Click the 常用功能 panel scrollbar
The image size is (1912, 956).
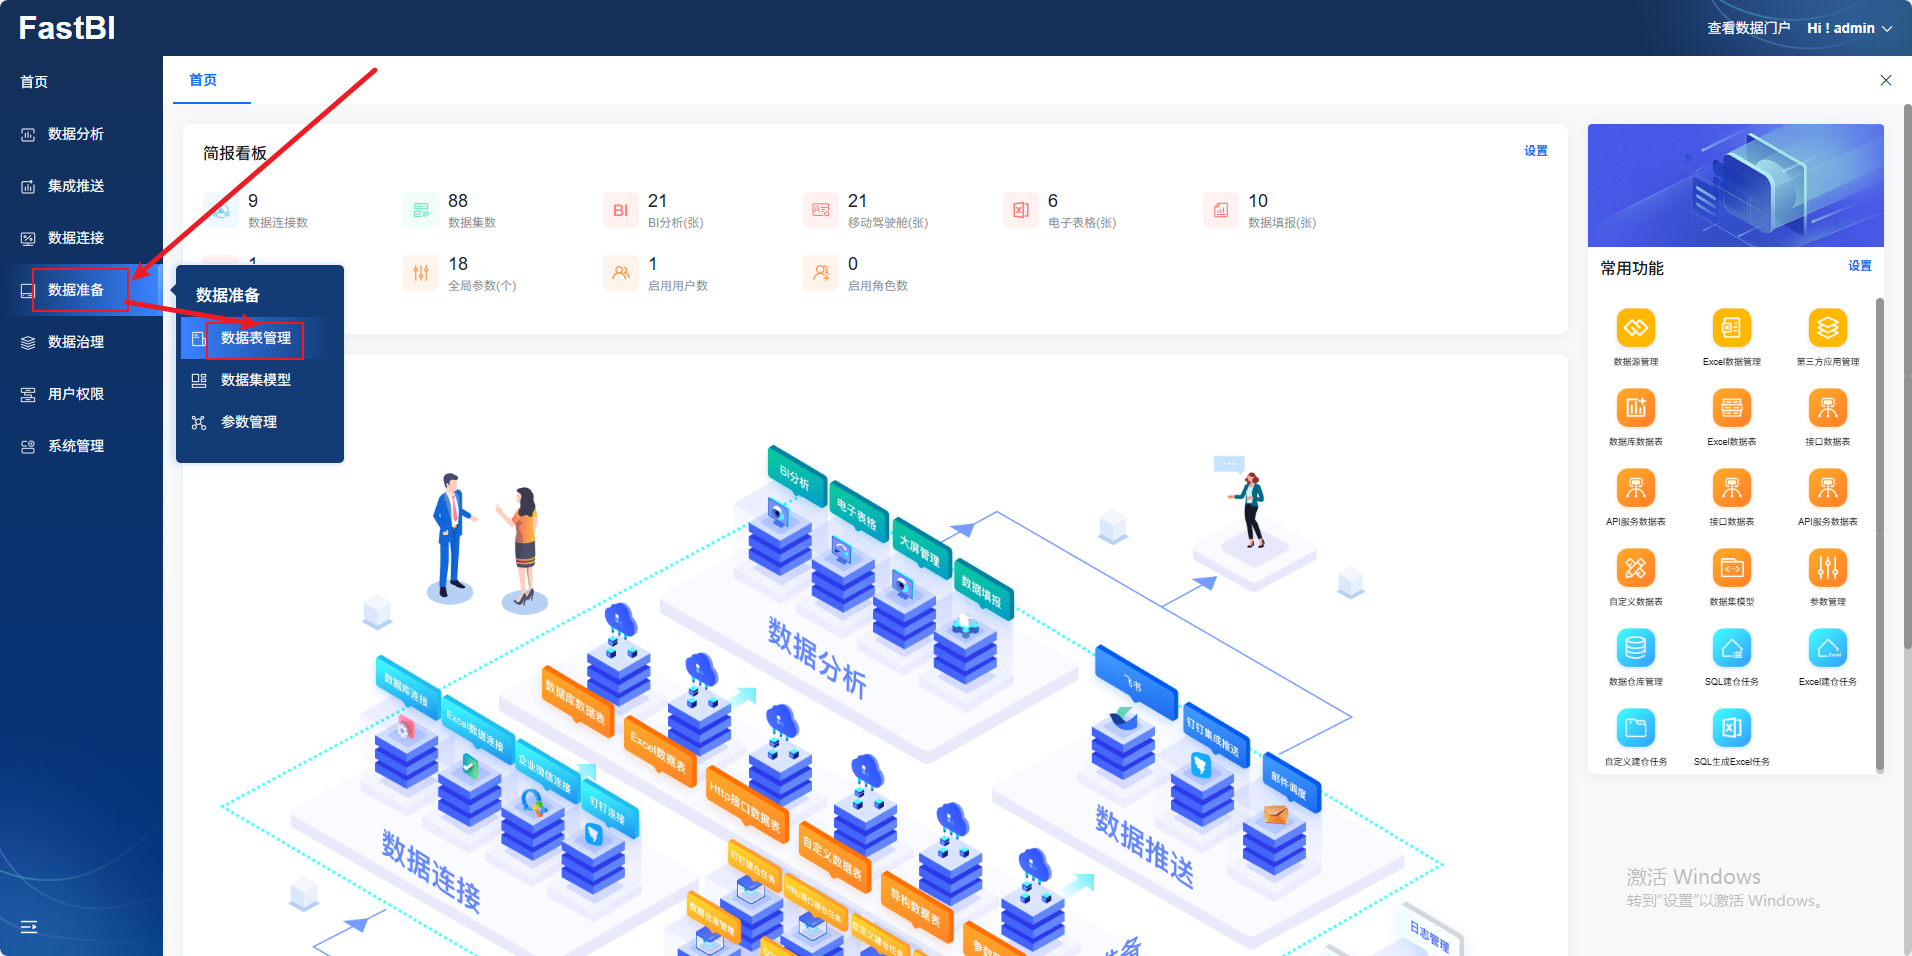click(x=1879, y=530)
